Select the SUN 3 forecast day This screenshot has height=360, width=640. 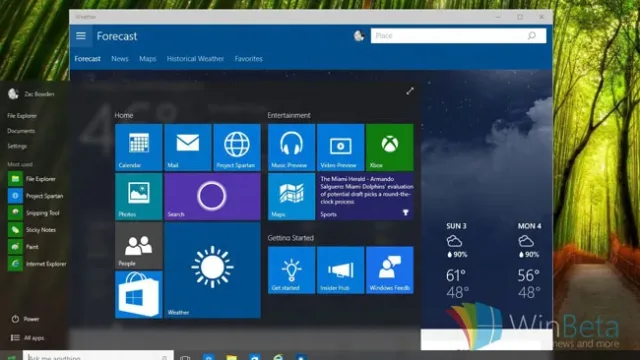(x=456, y=262)
